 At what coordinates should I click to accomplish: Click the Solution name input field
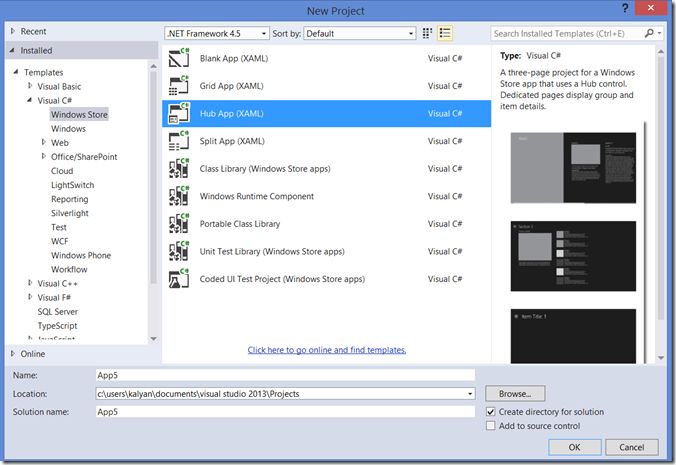[x=285, y=412]
